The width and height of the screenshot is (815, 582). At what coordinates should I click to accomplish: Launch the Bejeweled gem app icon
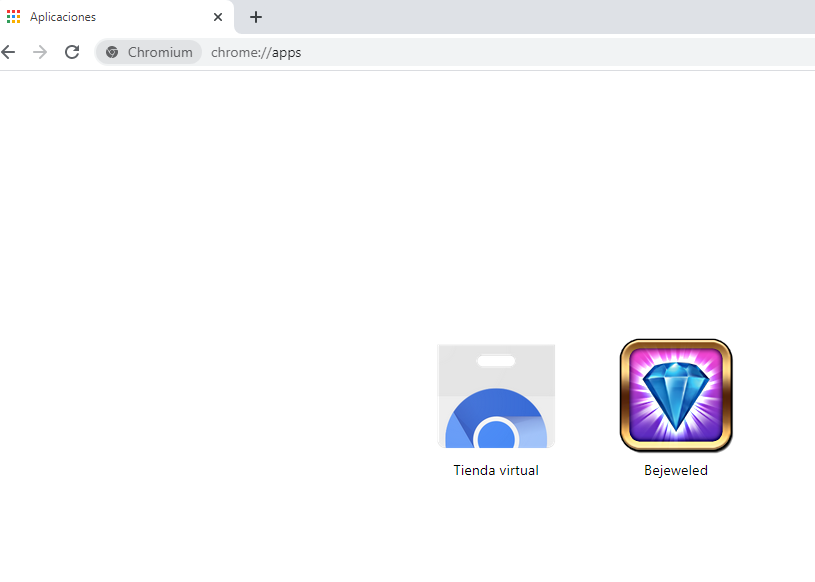(x=676, y=395)
